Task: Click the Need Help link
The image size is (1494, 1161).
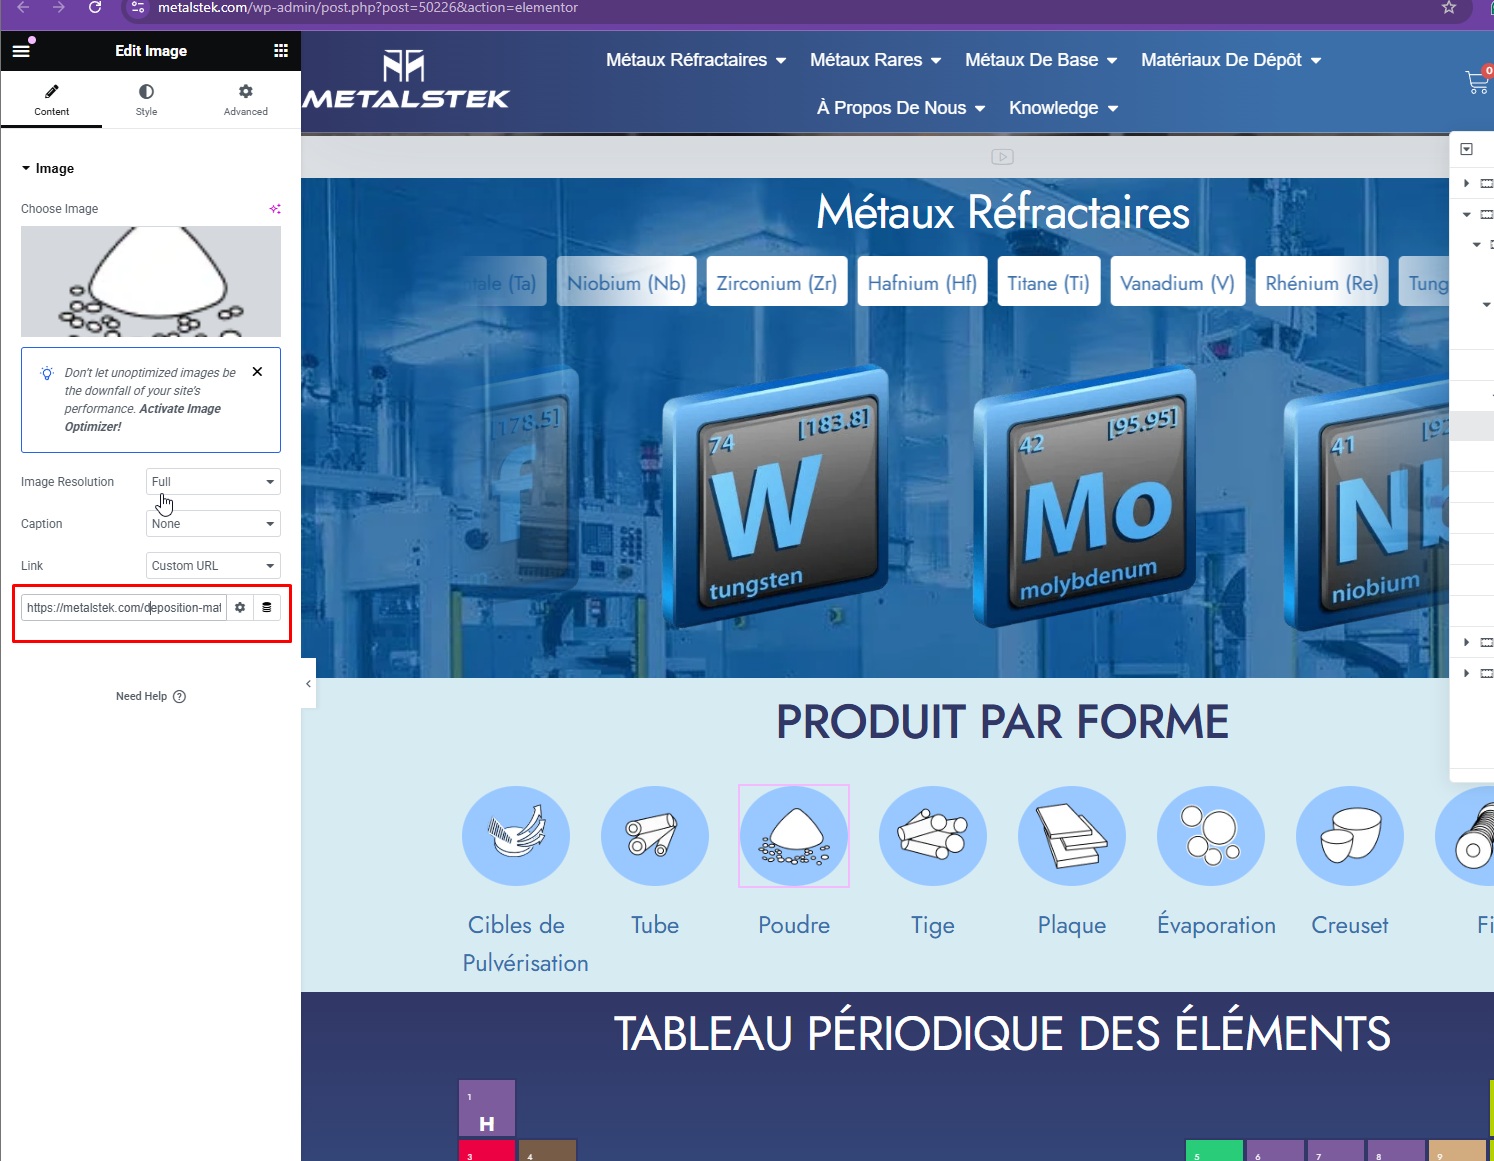Action: [x=150, y=696]
